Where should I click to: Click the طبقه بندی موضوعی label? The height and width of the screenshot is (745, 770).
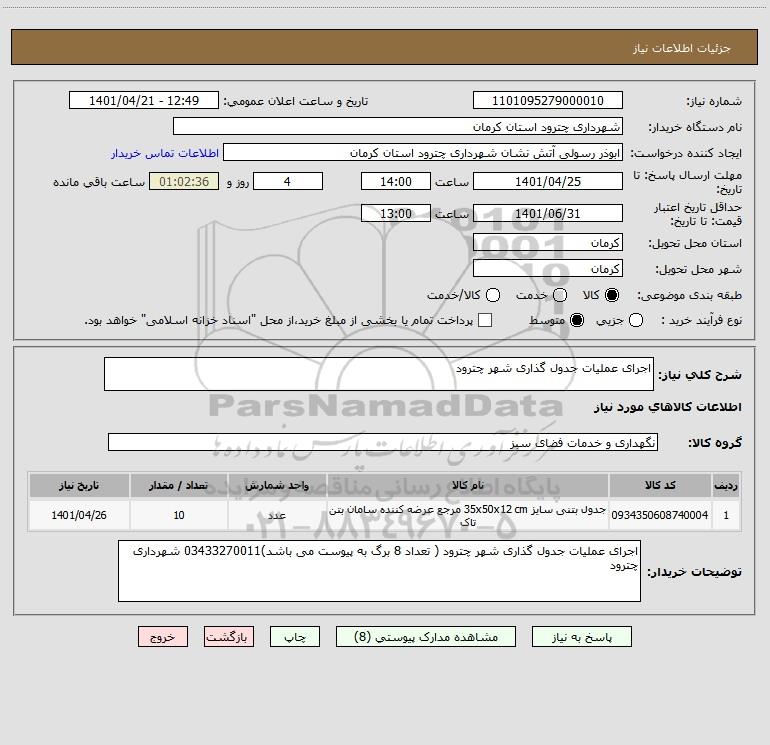pos(689,296)
